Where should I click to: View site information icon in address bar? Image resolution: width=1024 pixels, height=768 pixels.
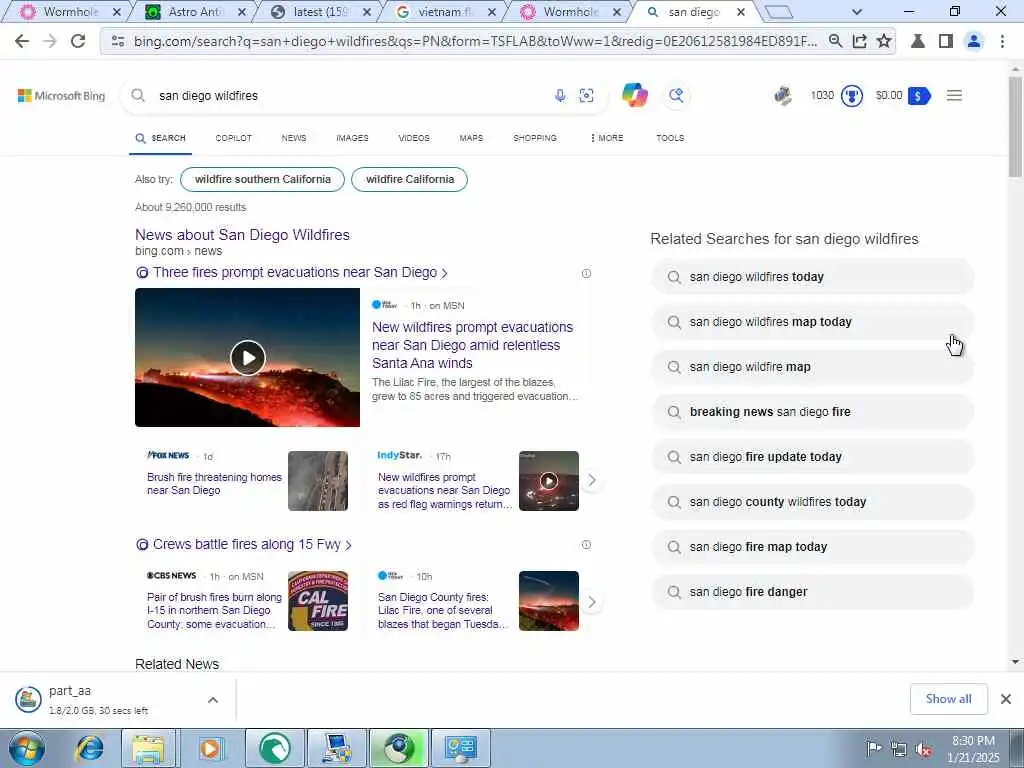(118, 41)
